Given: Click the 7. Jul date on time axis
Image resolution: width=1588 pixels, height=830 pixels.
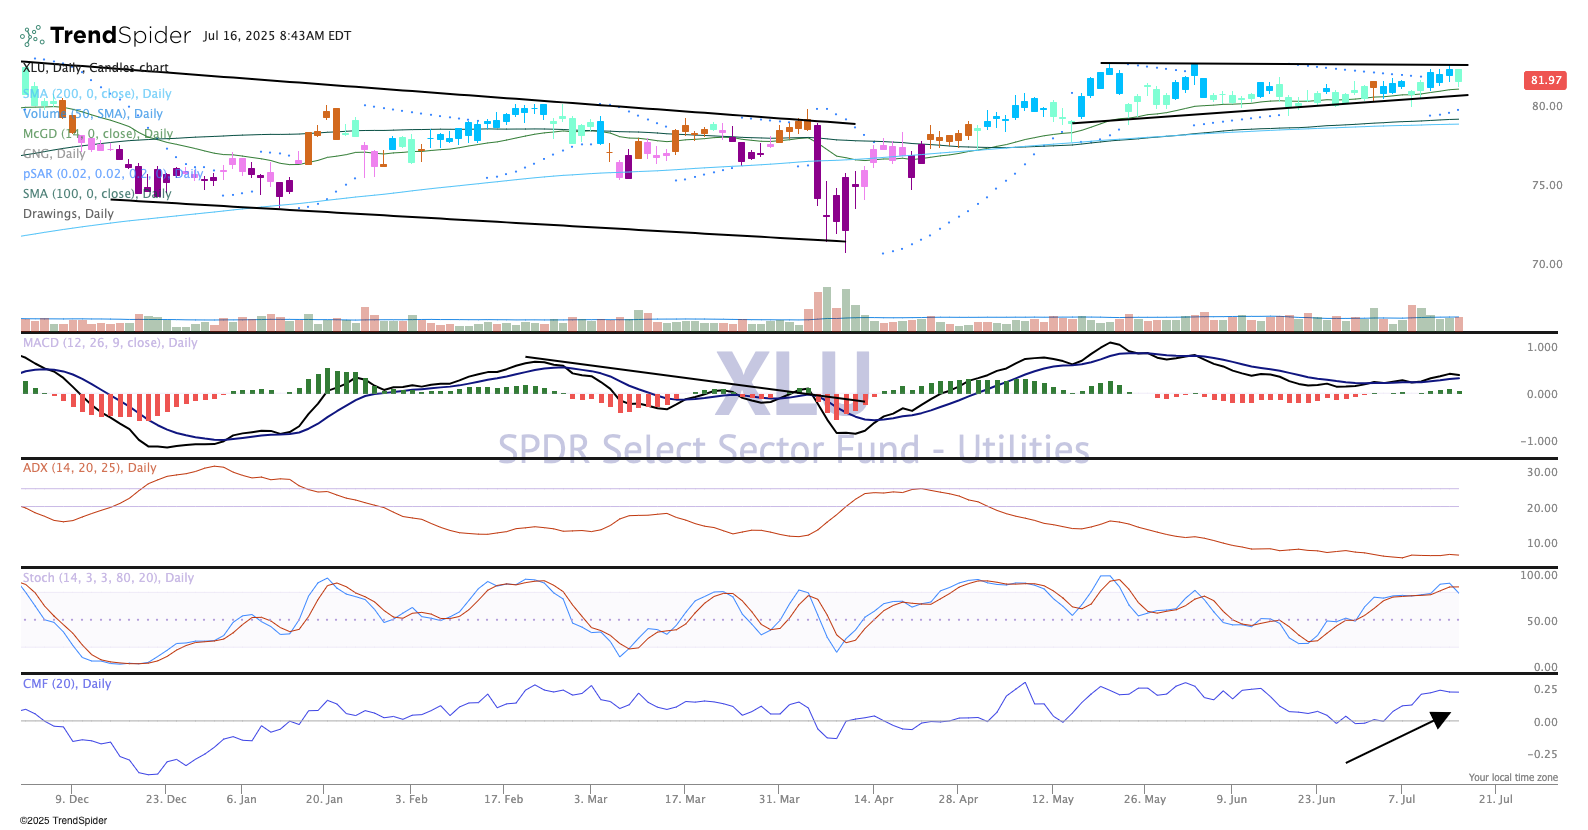Looking at the screenshot, I should click(1401, 799).
